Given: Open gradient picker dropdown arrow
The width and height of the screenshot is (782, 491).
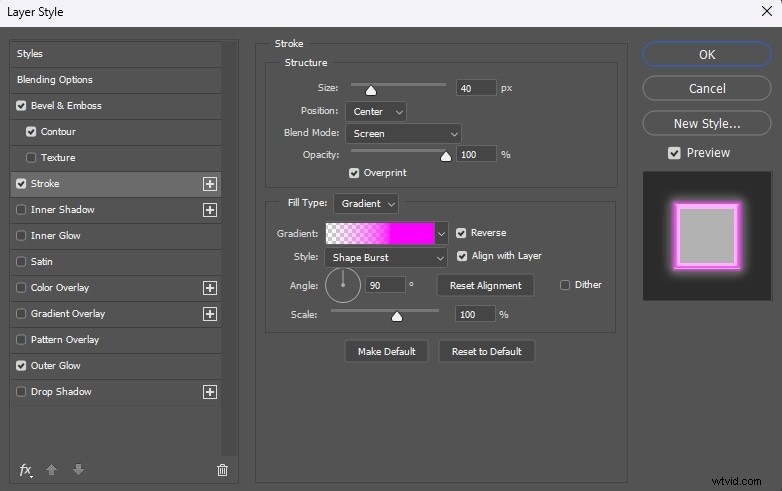Looking at the screenshot, I should (441, 233).
